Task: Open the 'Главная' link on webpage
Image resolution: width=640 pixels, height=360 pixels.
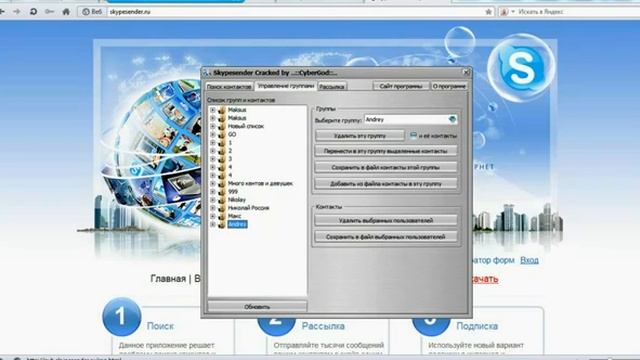Action: (168, 278)
